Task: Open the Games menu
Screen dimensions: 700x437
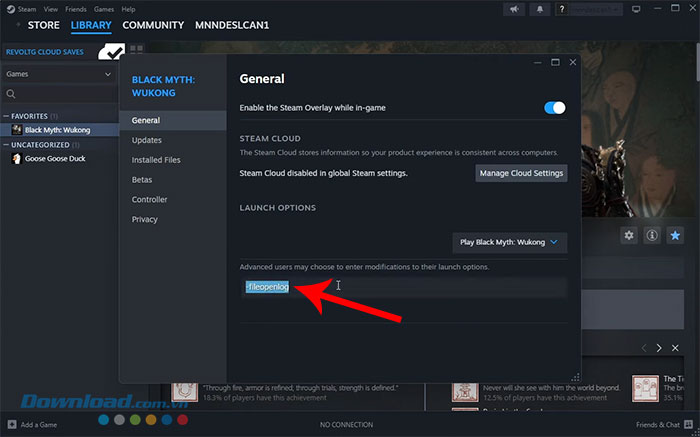Action: [x=104, y=9]
